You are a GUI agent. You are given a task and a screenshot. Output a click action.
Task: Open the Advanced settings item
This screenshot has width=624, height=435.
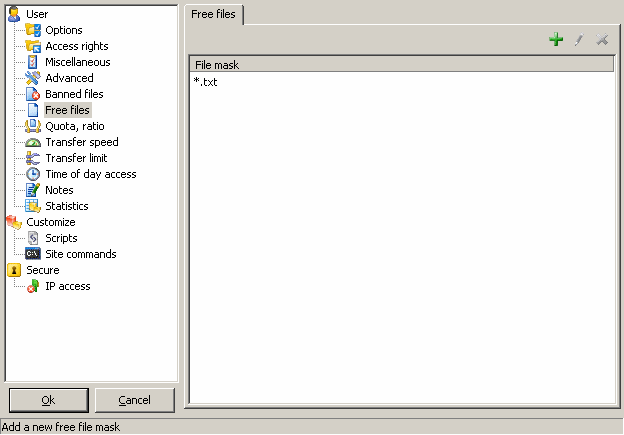[x=69, y=78]
